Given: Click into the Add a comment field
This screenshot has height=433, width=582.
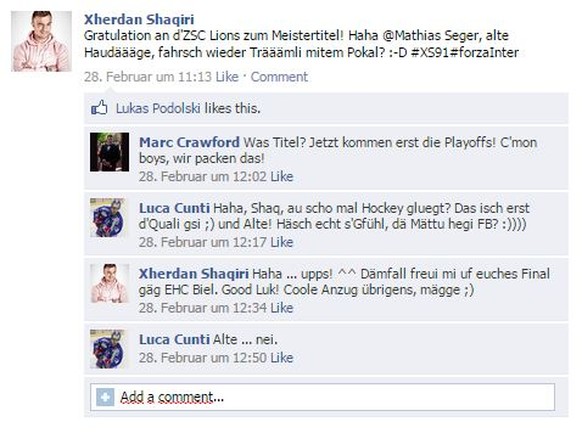Looking at the screenshot, I should point(323,397).
